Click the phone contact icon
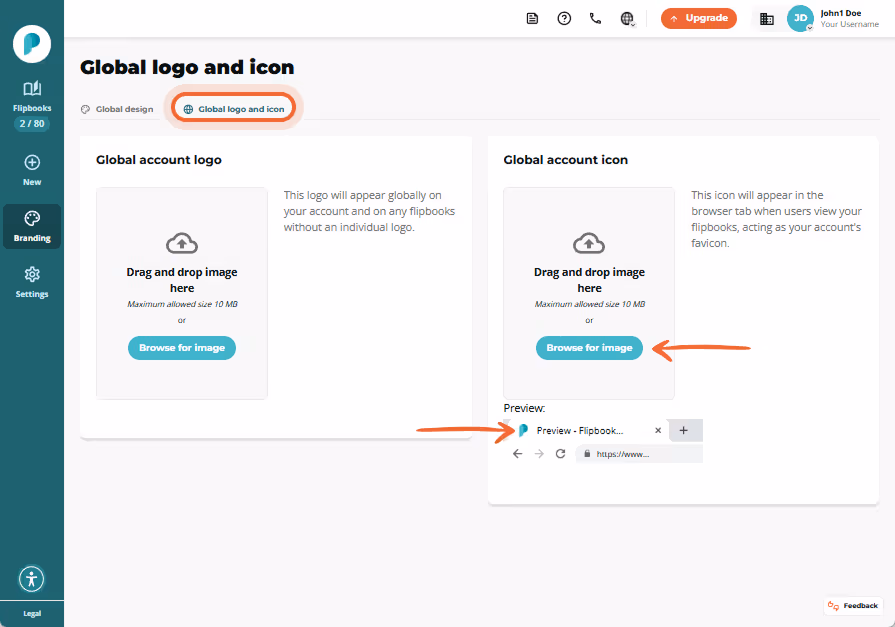 (595, 19)
